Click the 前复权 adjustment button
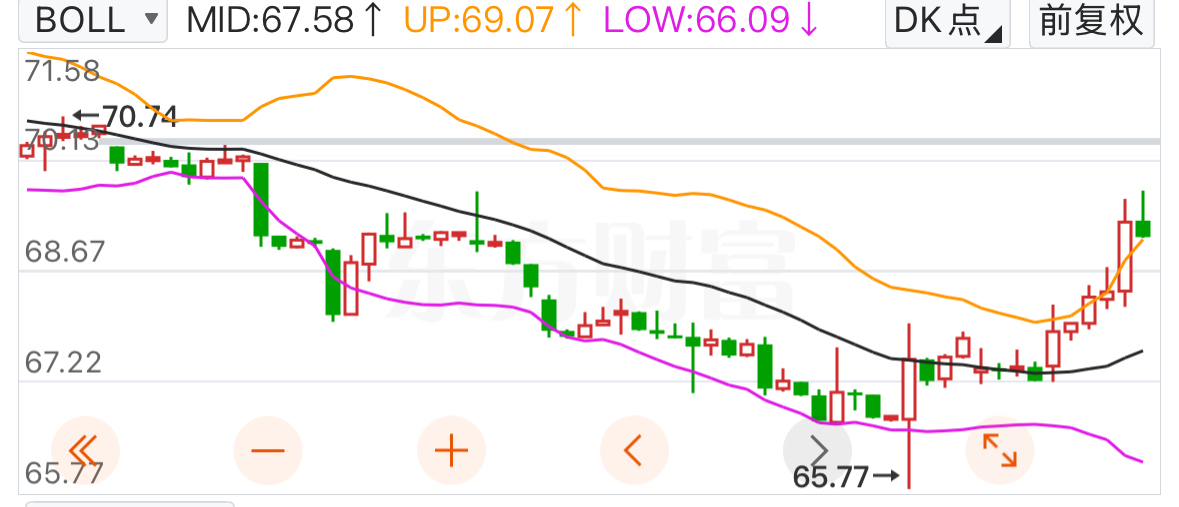Viewport: 1179px width, 507px height. tap(1091, 20)
